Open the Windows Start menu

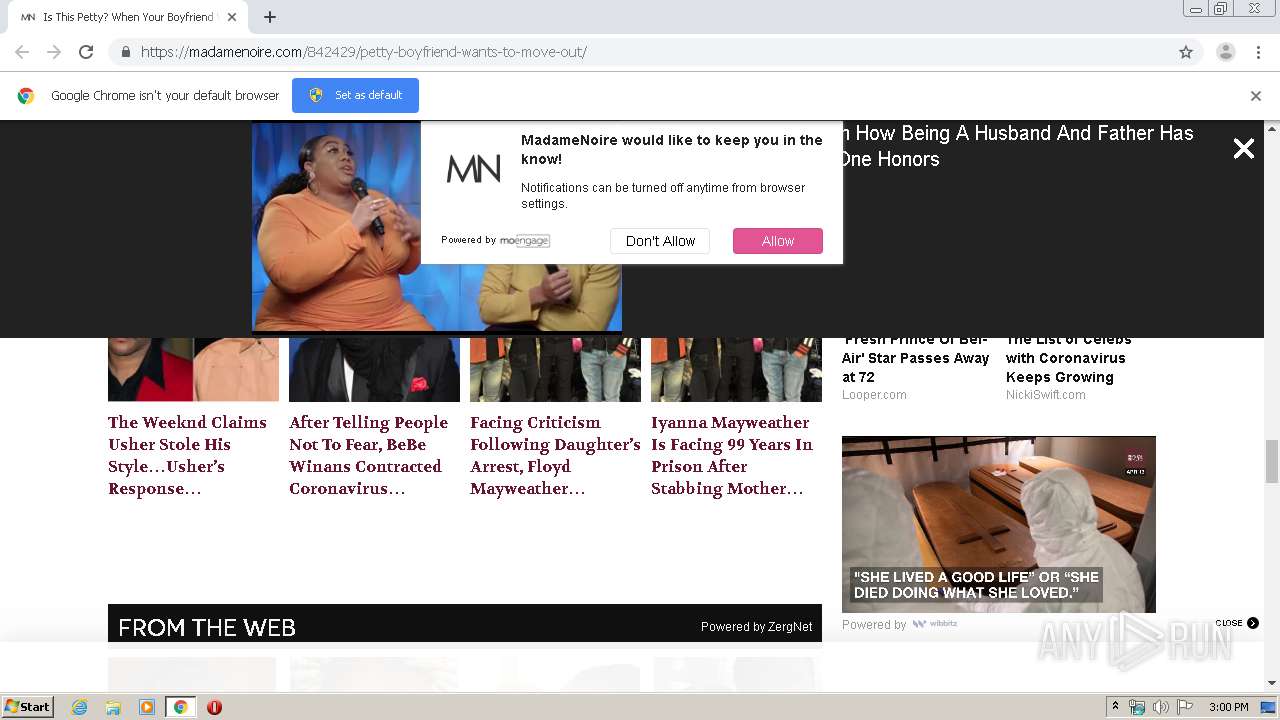click(28, 707)
